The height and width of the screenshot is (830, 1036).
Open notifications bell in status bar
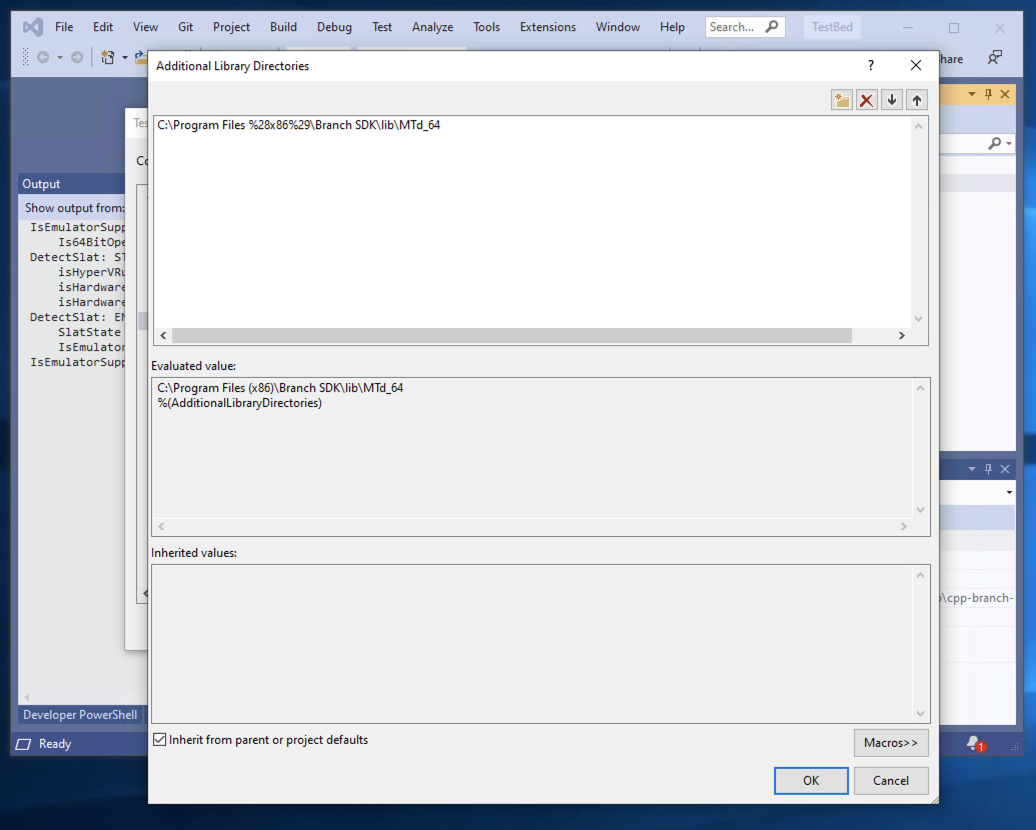click(975, 744)
